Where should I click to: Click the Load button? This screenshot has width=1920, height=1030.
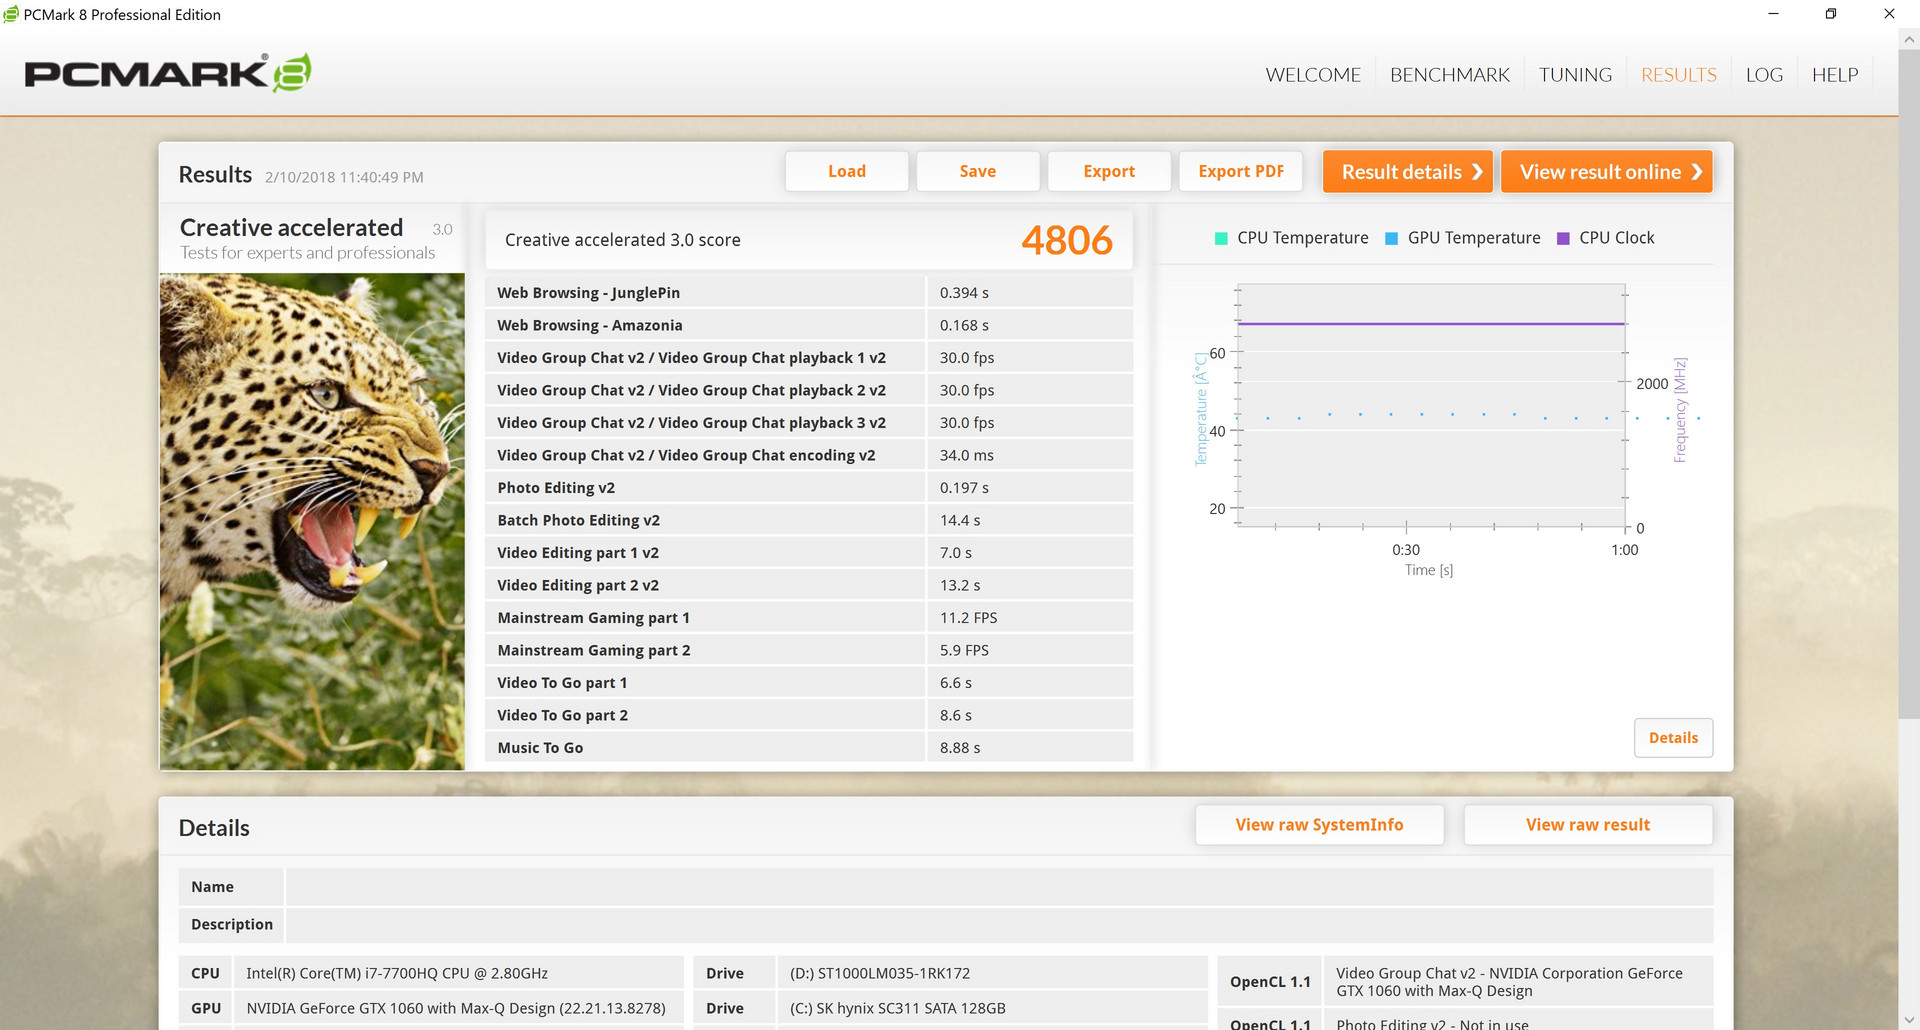pyautogui.click(x=847, y=171)
